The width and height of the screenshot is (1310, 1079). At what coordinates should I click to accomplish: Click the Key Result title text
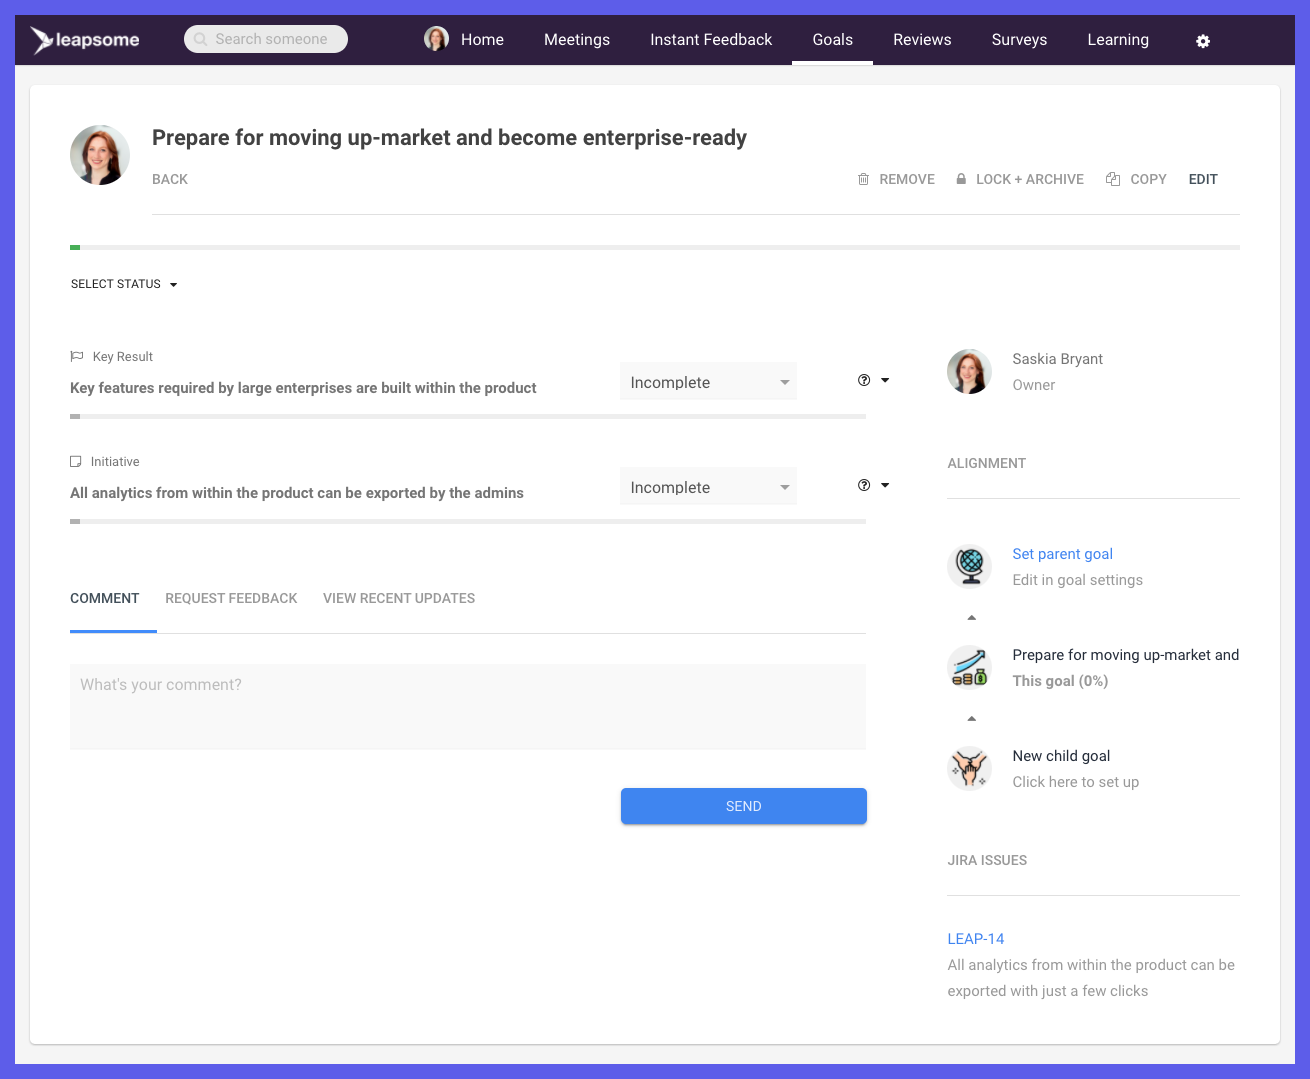(x=303, y=388)
